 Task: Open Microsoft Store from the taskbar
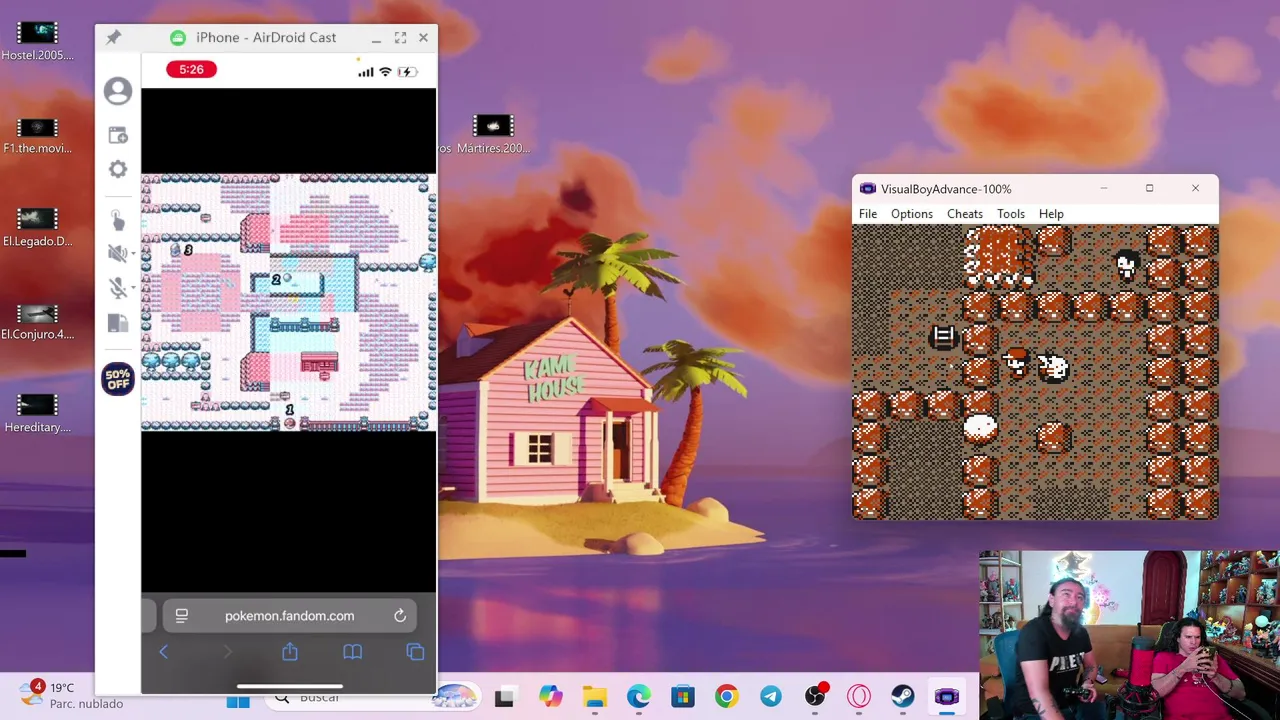tap(682, 697)
